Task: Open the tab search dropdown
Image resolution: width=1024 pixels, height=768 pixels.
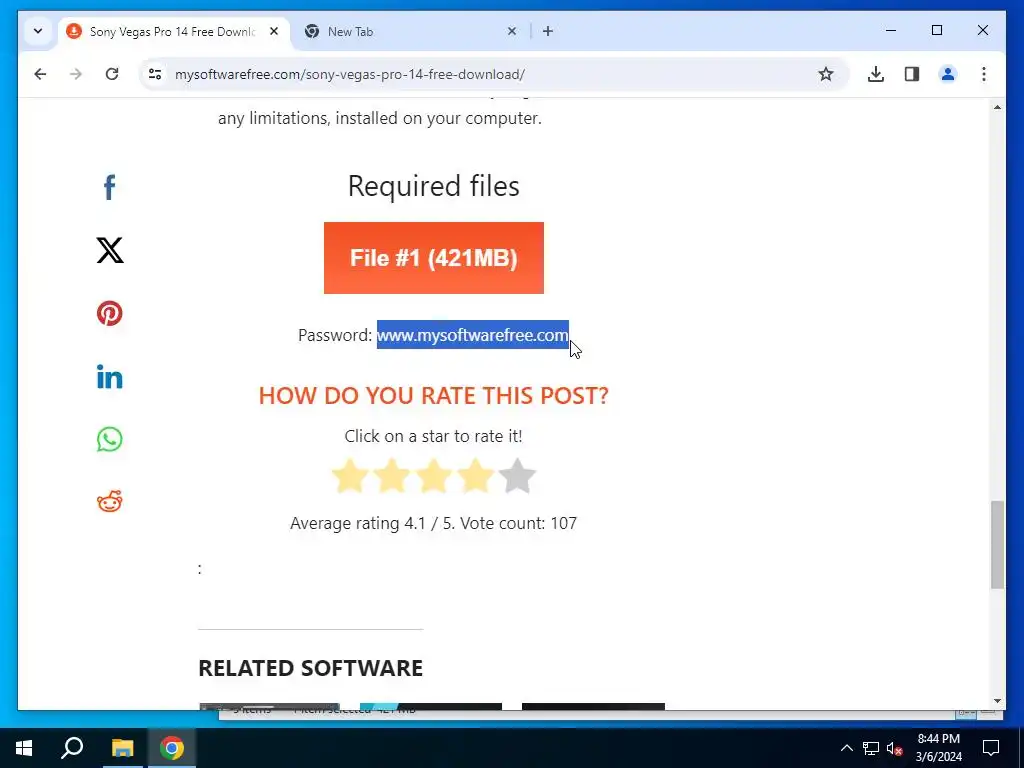Action: pyautogui.click(x=38, y=31)
